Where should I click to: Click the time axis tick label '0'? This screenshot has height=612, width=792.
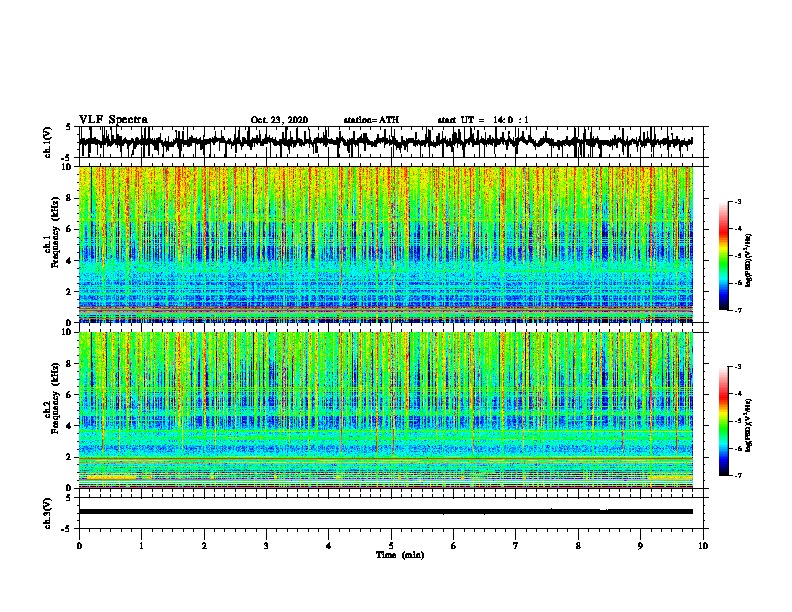(79, 546)
